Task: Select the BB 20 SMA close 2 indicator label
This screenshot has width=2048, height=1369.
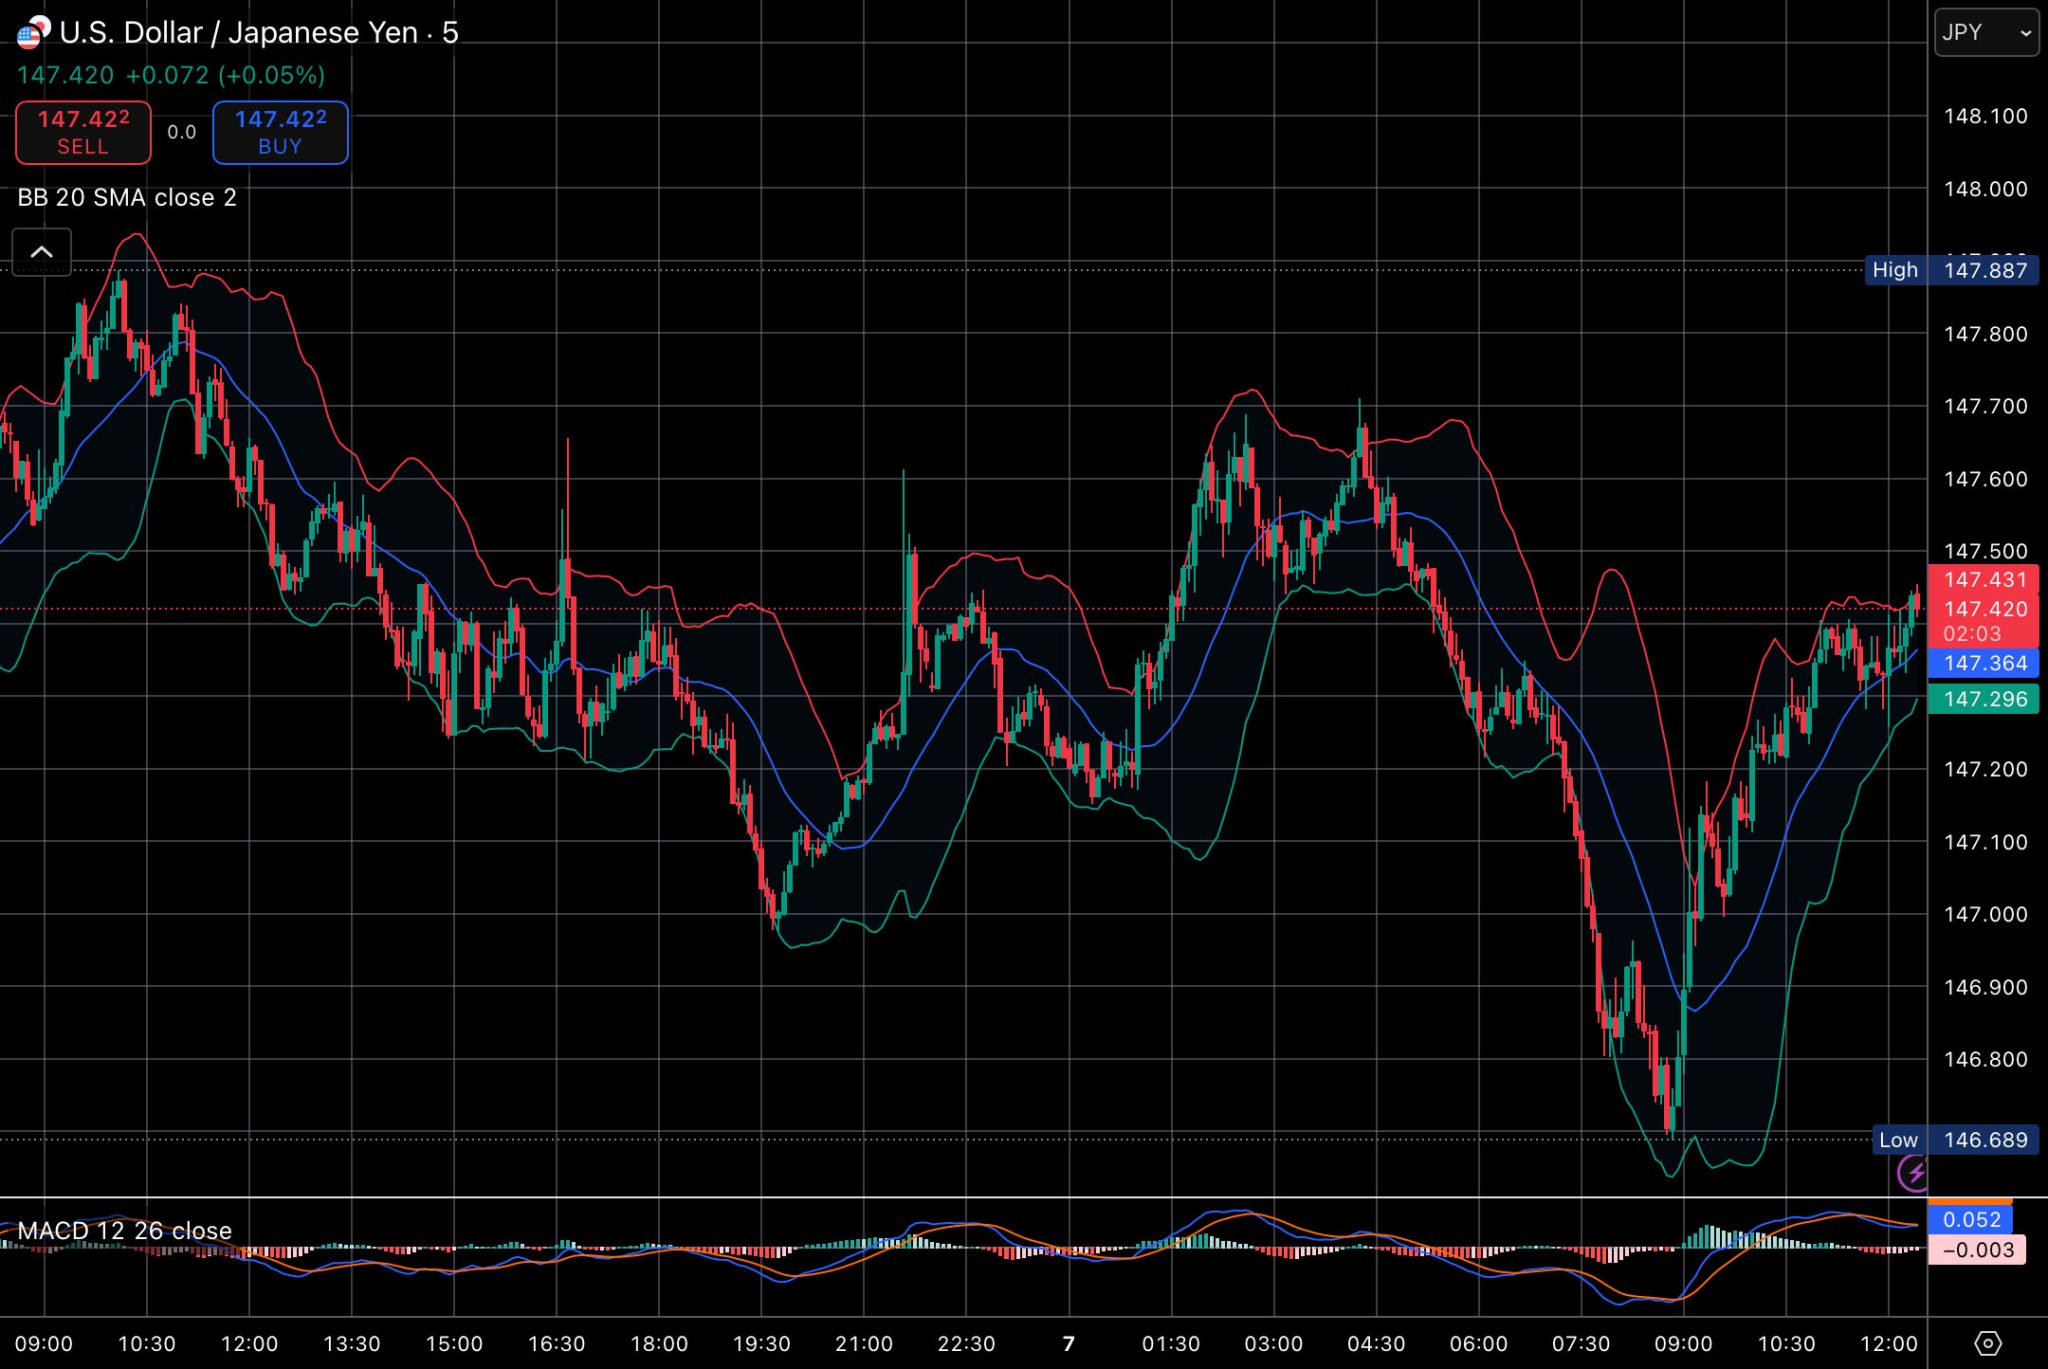Action: click(x=127, y=198)
